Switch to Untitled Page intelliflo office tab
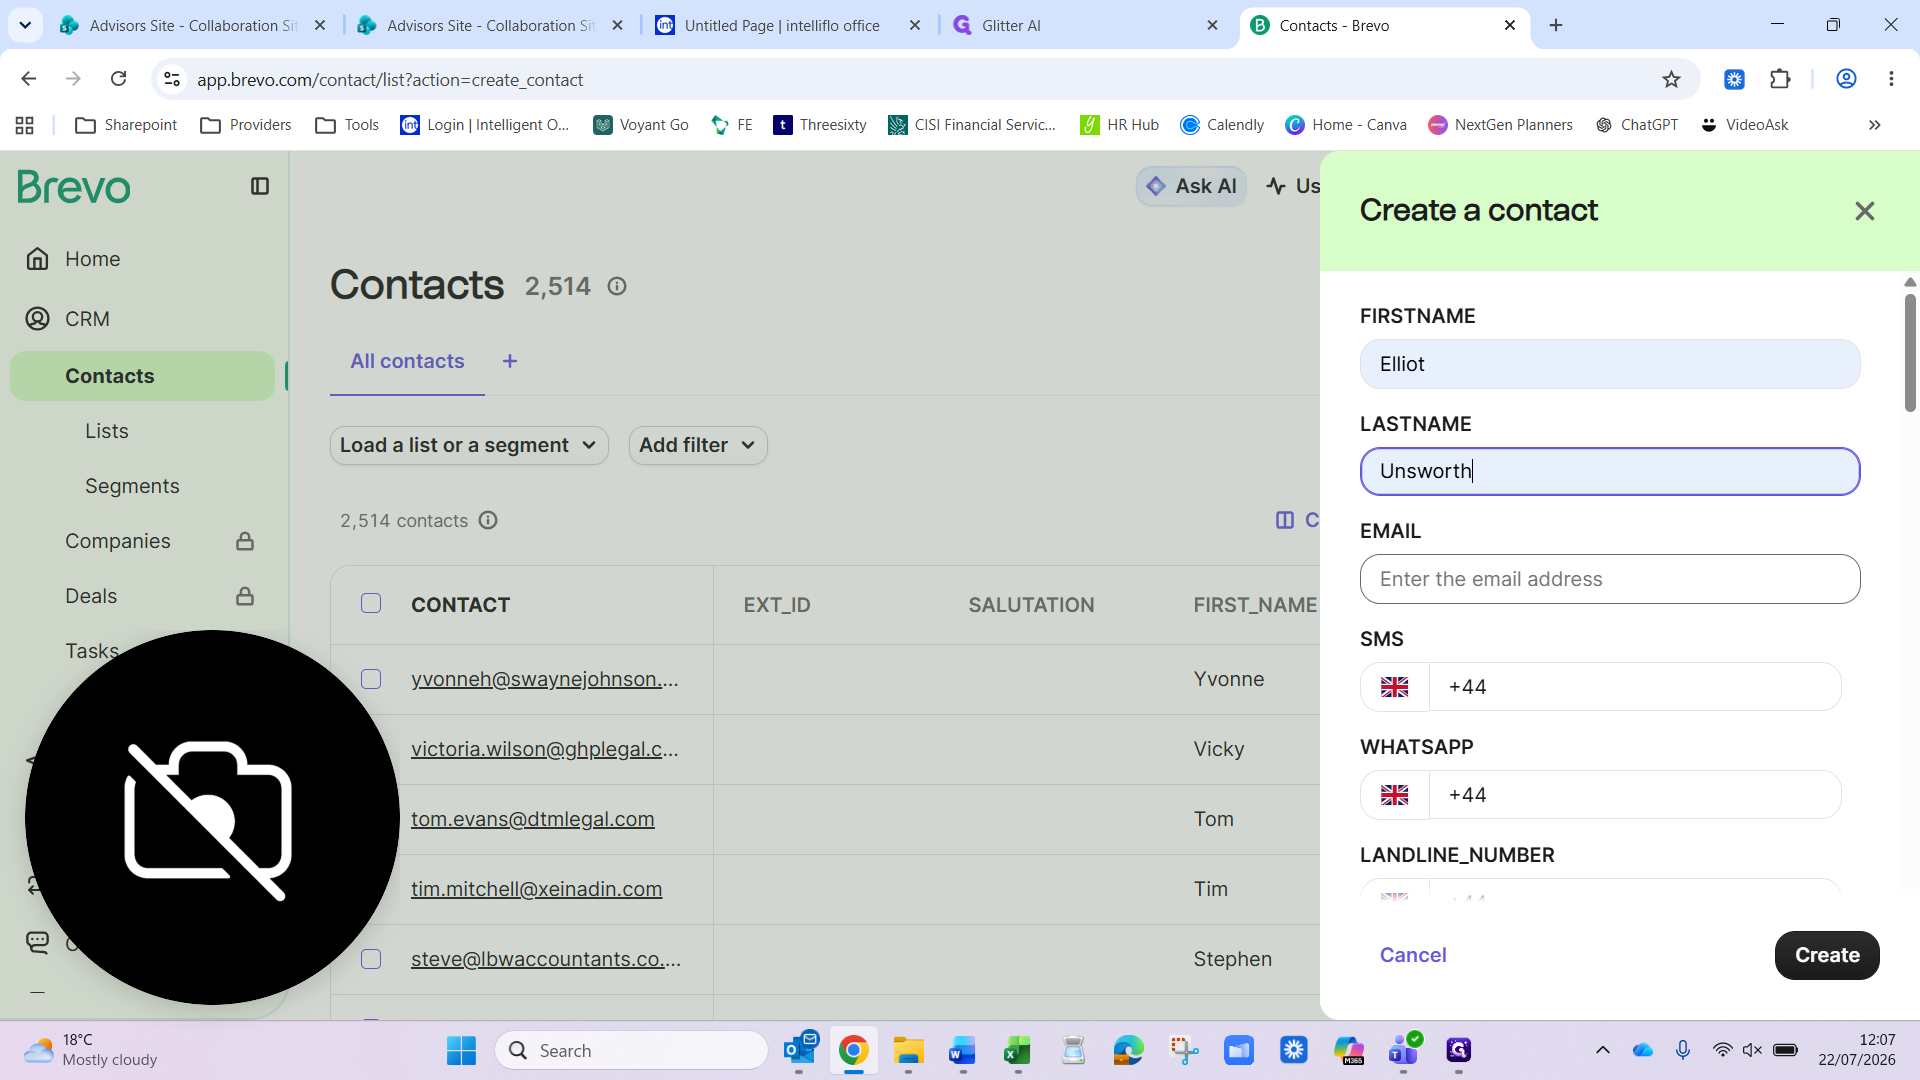 click(x=788, y=25)
